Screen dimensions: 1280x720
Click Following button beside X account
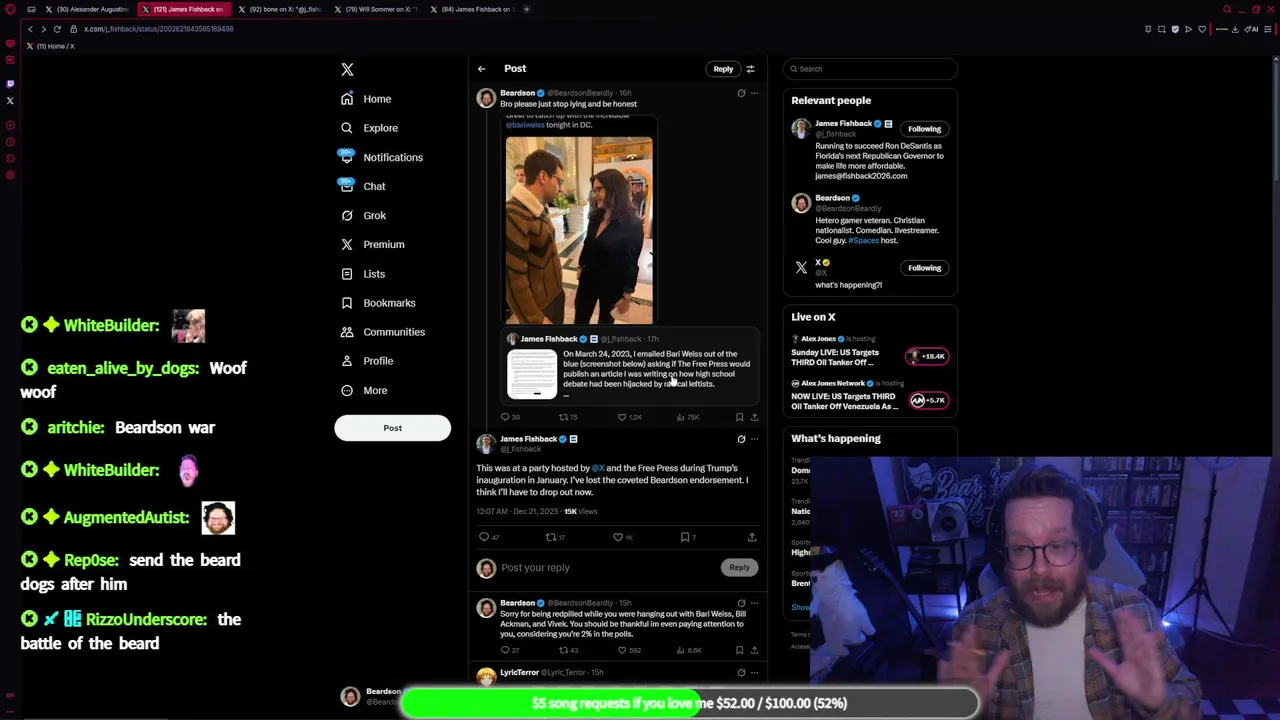(924, 268)
